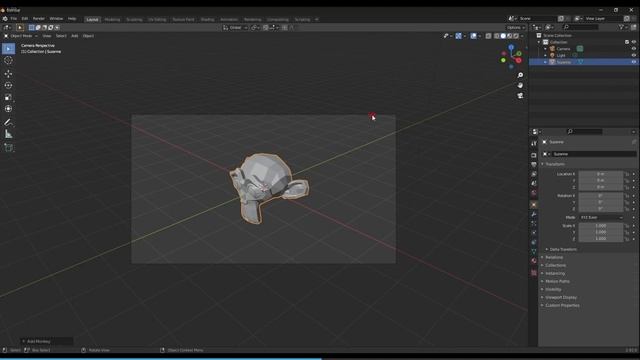Open the File menu
Viewport: 640px width, 360px height.
(x=13, y=19)
